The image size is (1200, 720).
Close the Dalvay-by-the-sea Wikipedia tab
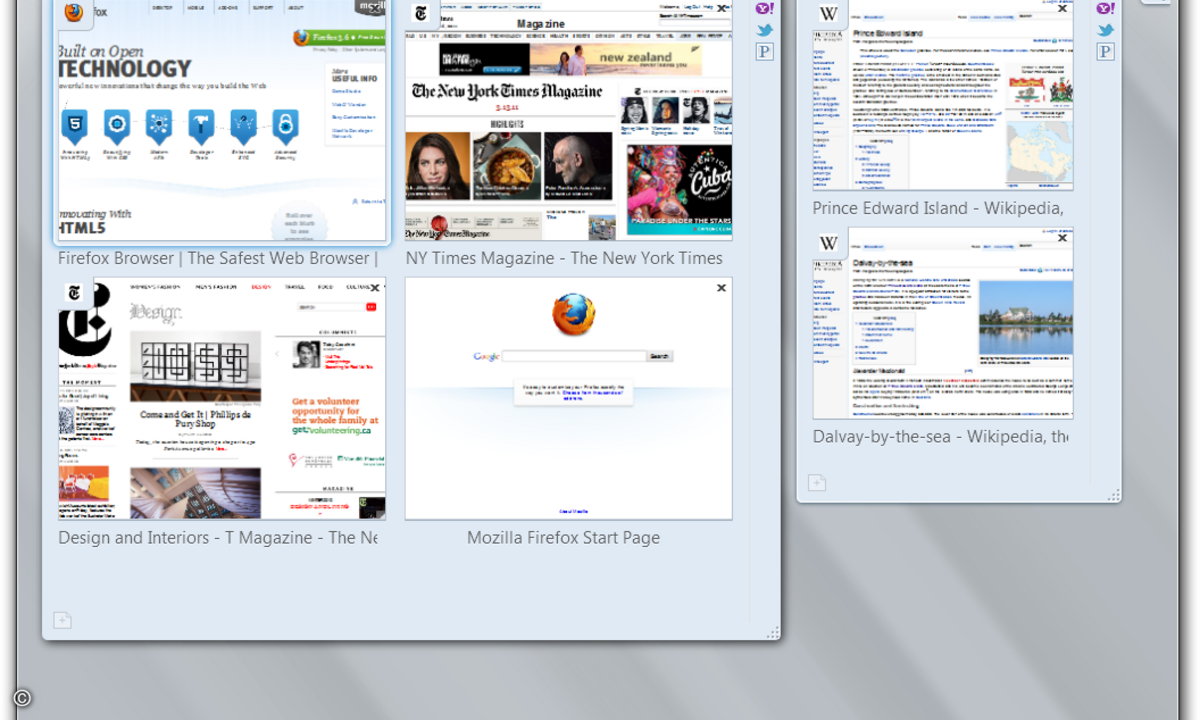click(1063, 238)
